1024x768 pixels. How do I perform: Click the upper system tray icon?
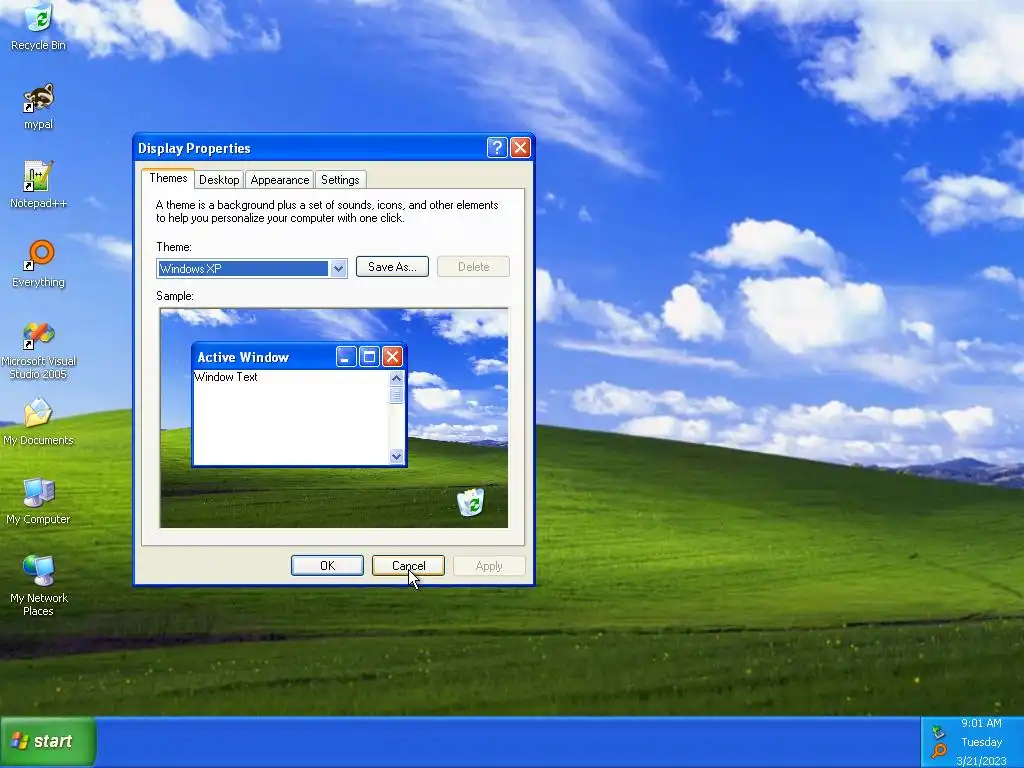tap(938, 731)
